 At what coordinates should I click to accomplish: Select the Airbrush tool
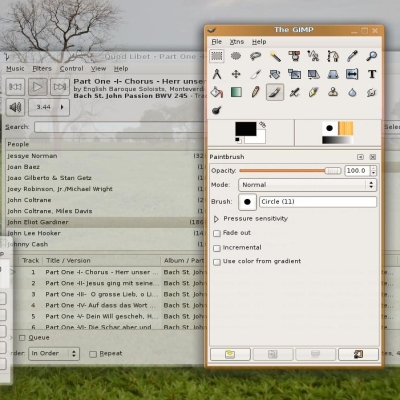294,92
